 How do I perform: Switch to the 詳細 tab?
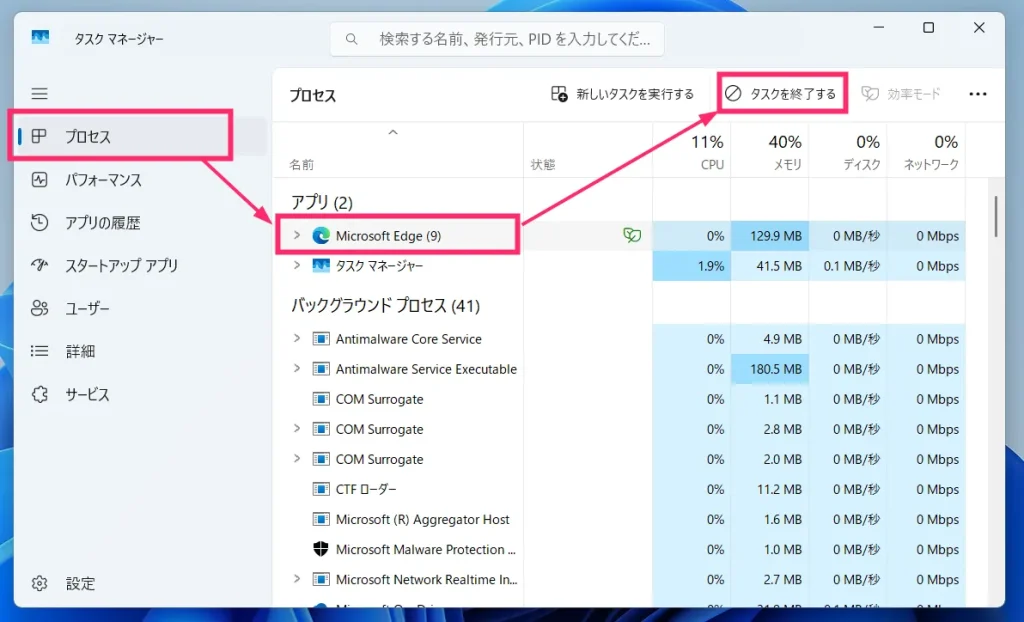[x=141, y=352]
